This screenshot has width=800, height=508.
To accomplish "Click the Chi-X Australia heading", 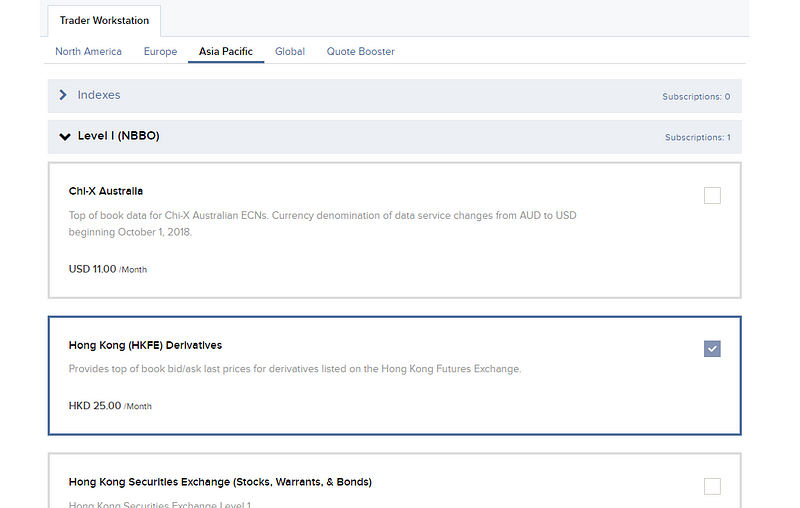I will coord(106,191).
